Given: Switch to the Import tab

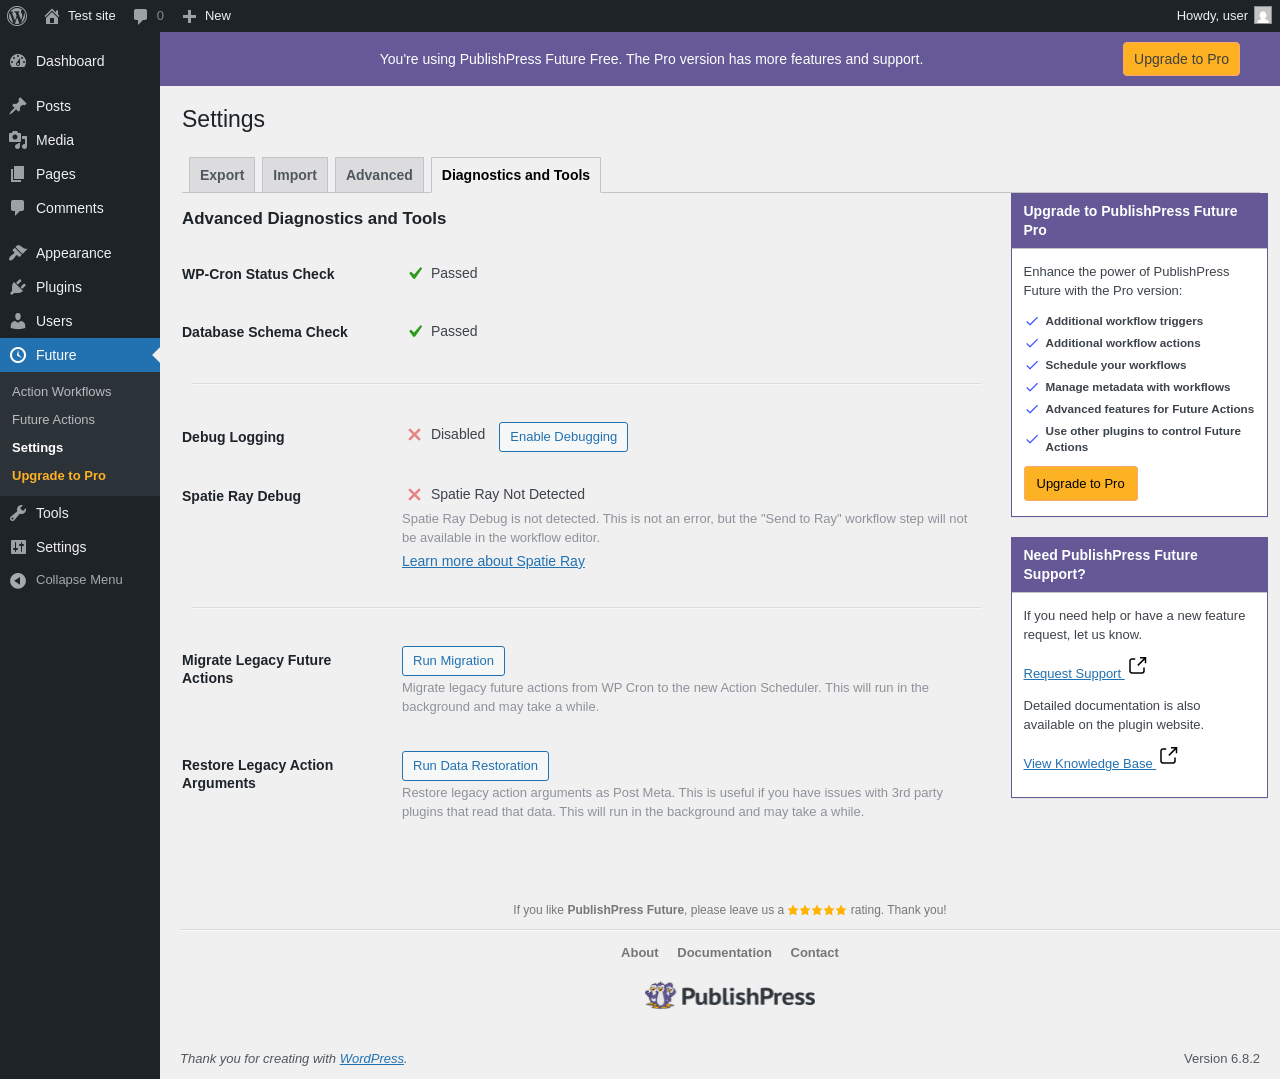Looking at the screenshot, I should click(295, 175).
